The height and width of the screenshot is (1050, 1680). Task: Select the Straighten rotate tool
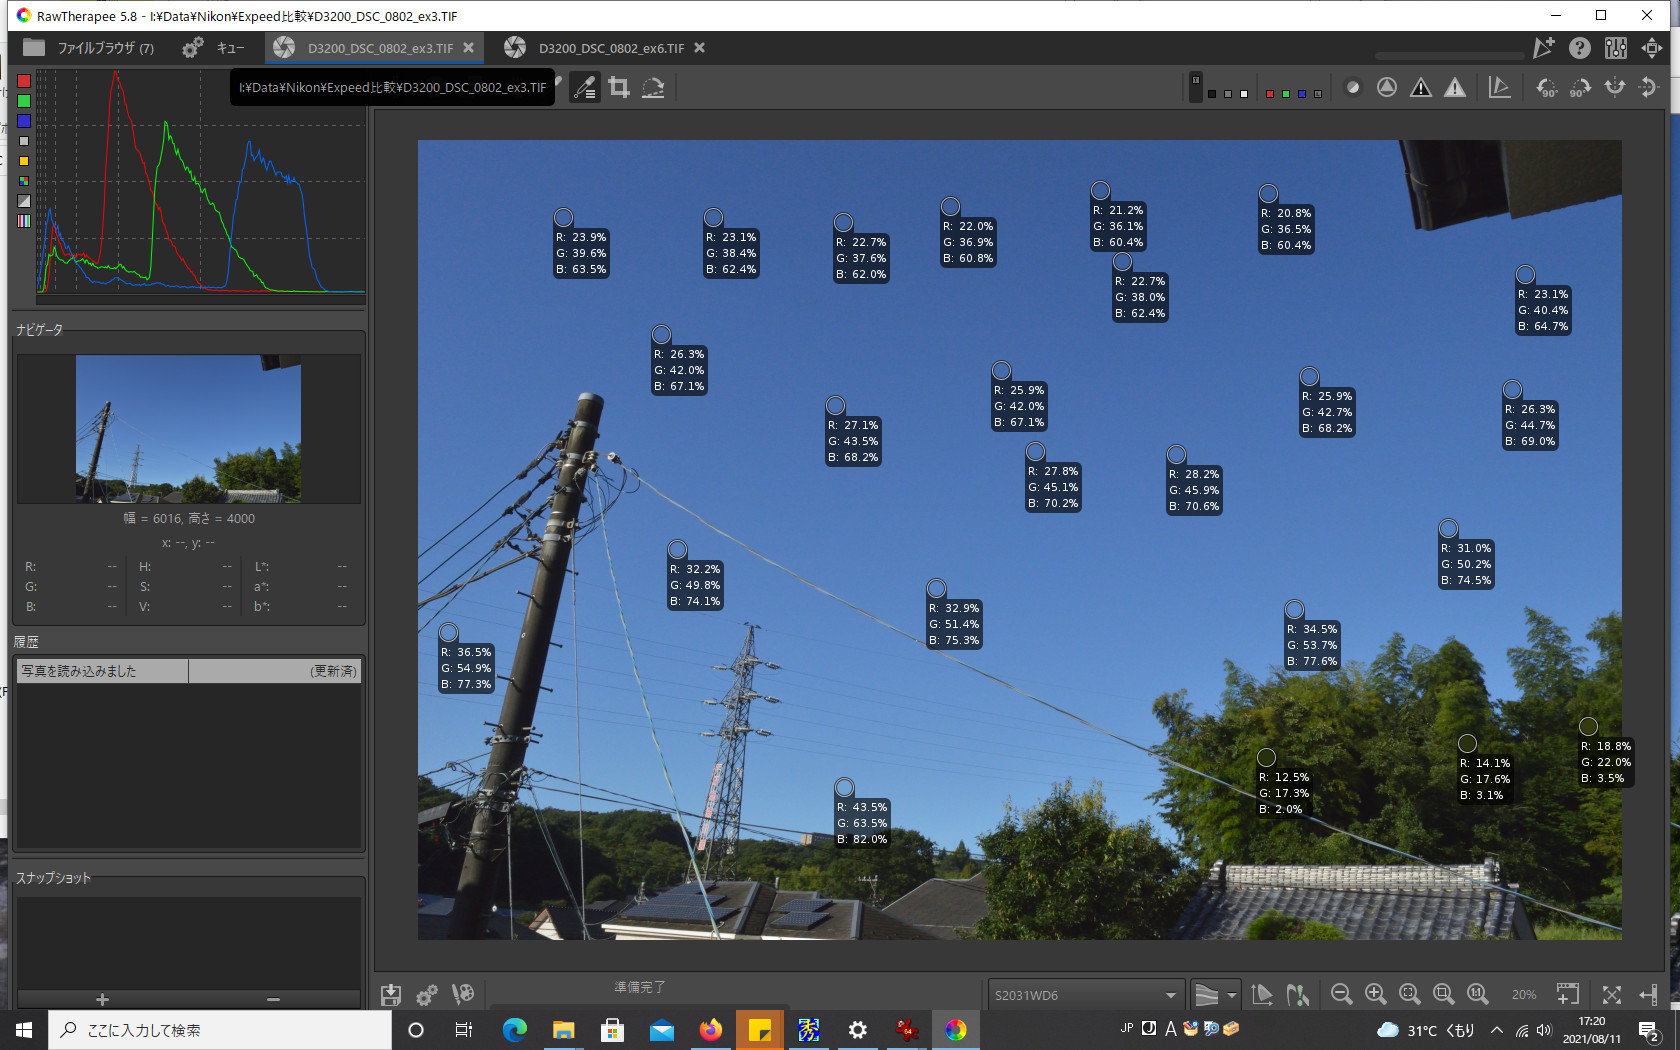tap(653, 88)
